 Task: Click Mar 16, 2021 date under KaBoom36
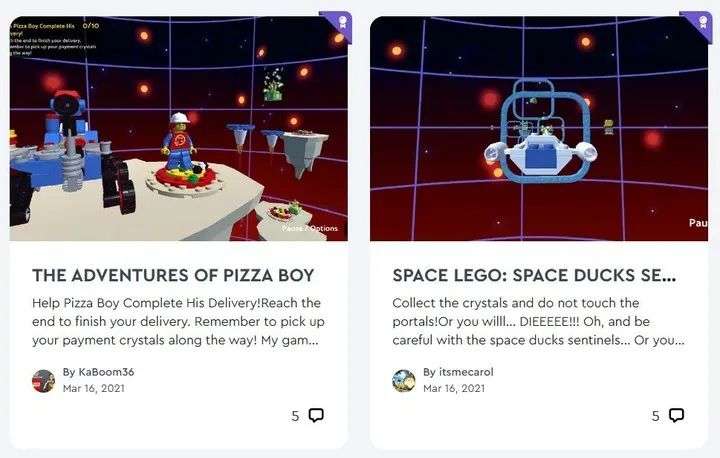[x=94, y=388]
